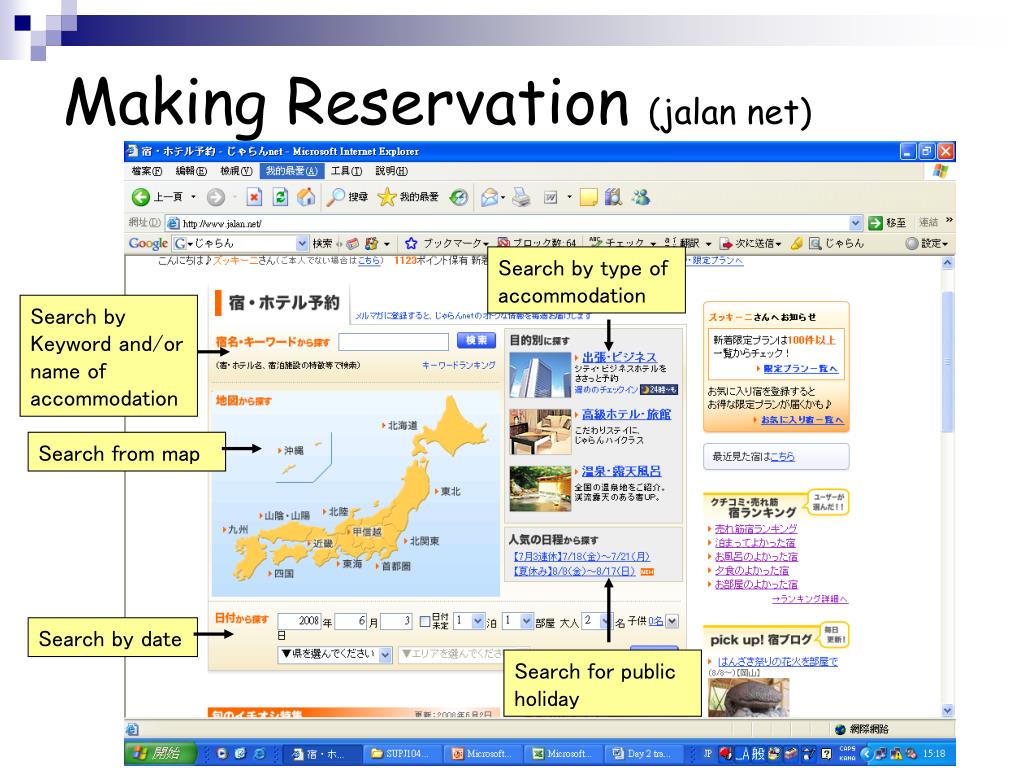The height and width of the screenshot is (768, 1024).
Task: Open the adults count dropdown
Action: click(606, 621)
